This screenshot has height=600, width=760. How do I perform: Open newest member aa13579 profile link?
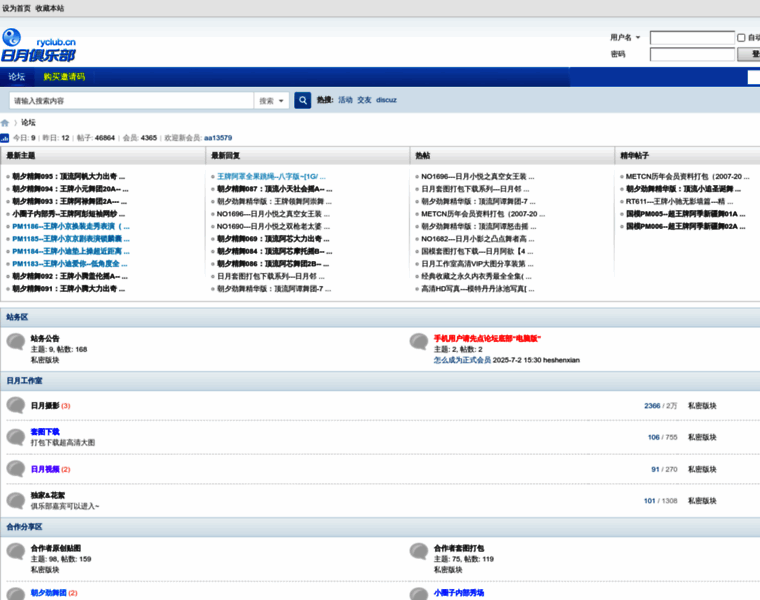point(218,138)
